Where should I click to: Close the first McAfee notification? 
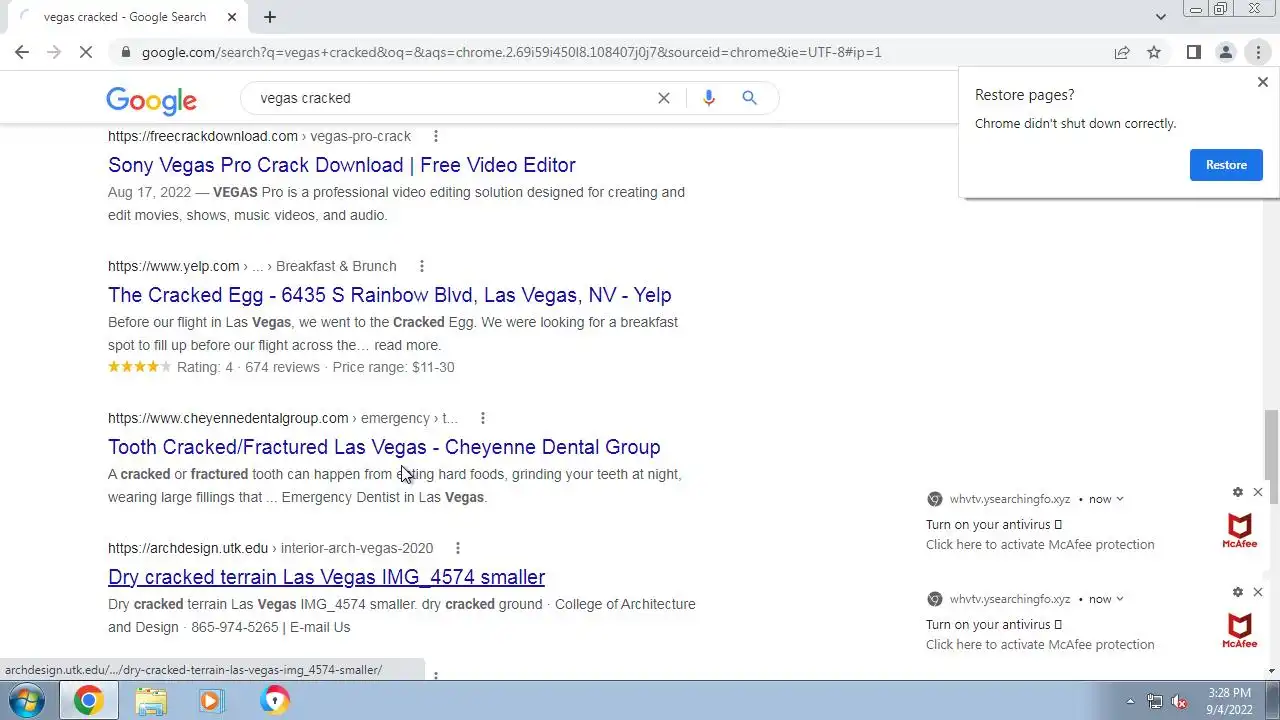[x=1258, y=492]
